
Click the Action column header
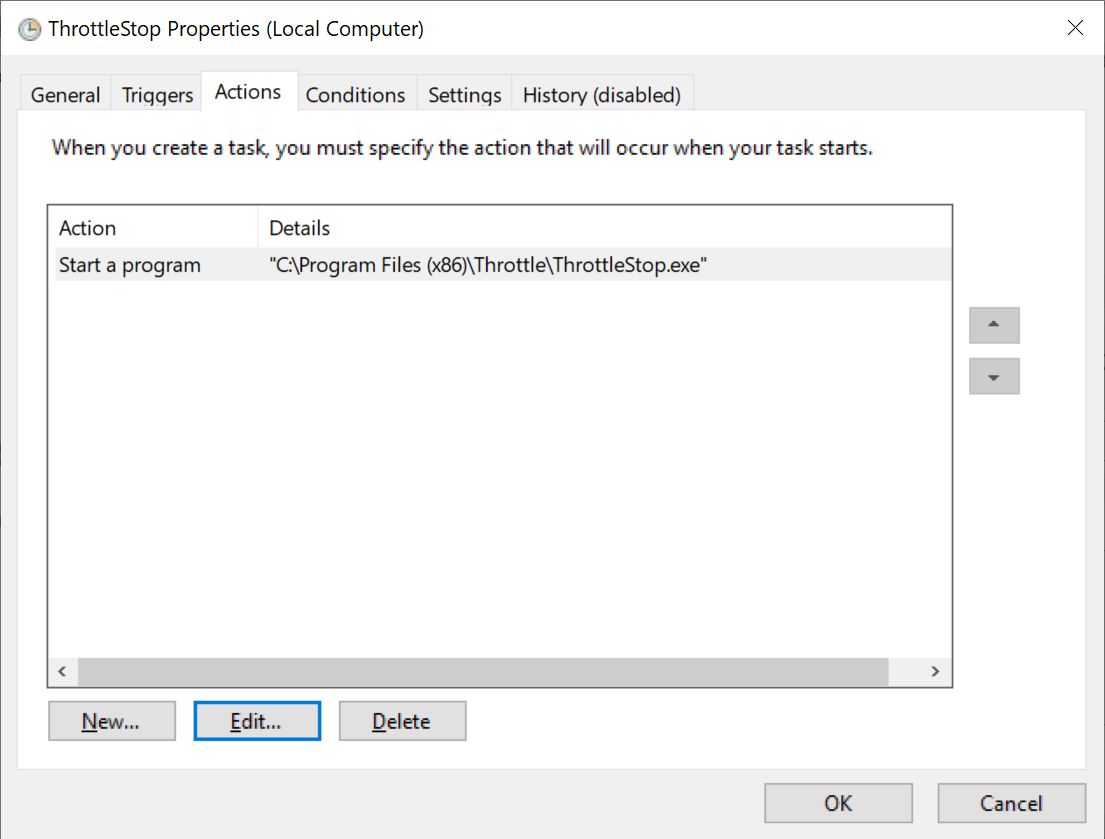(155, 228)
